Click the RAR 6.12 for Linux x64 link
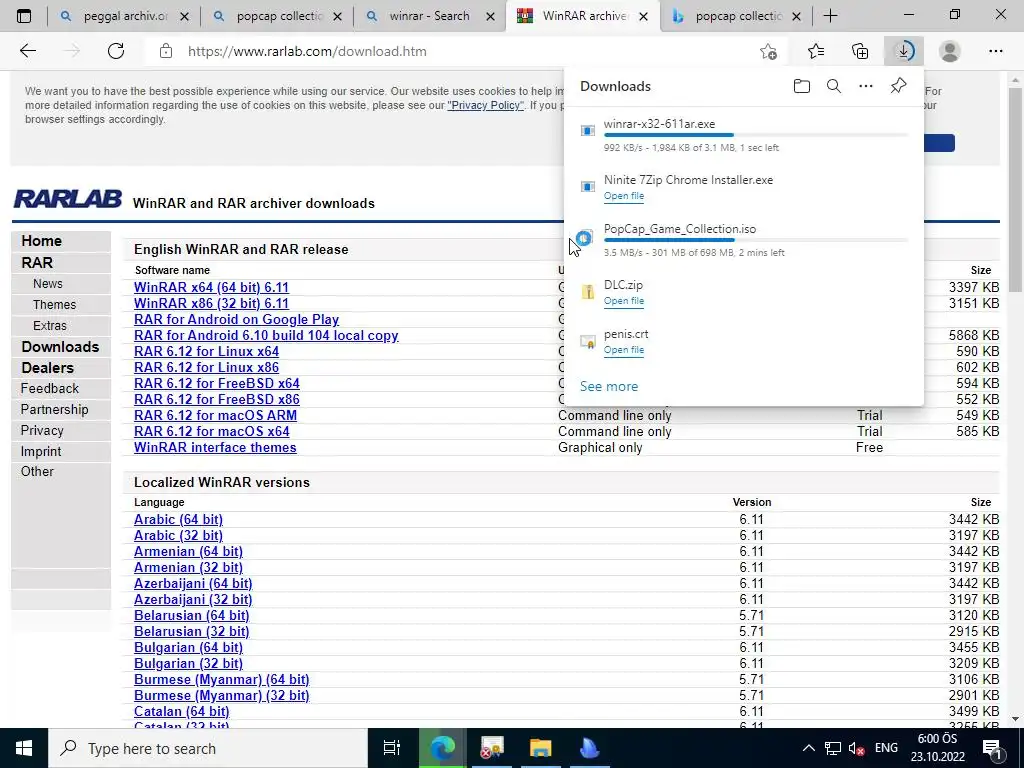 pyautogui.click(x=206, y=351)
